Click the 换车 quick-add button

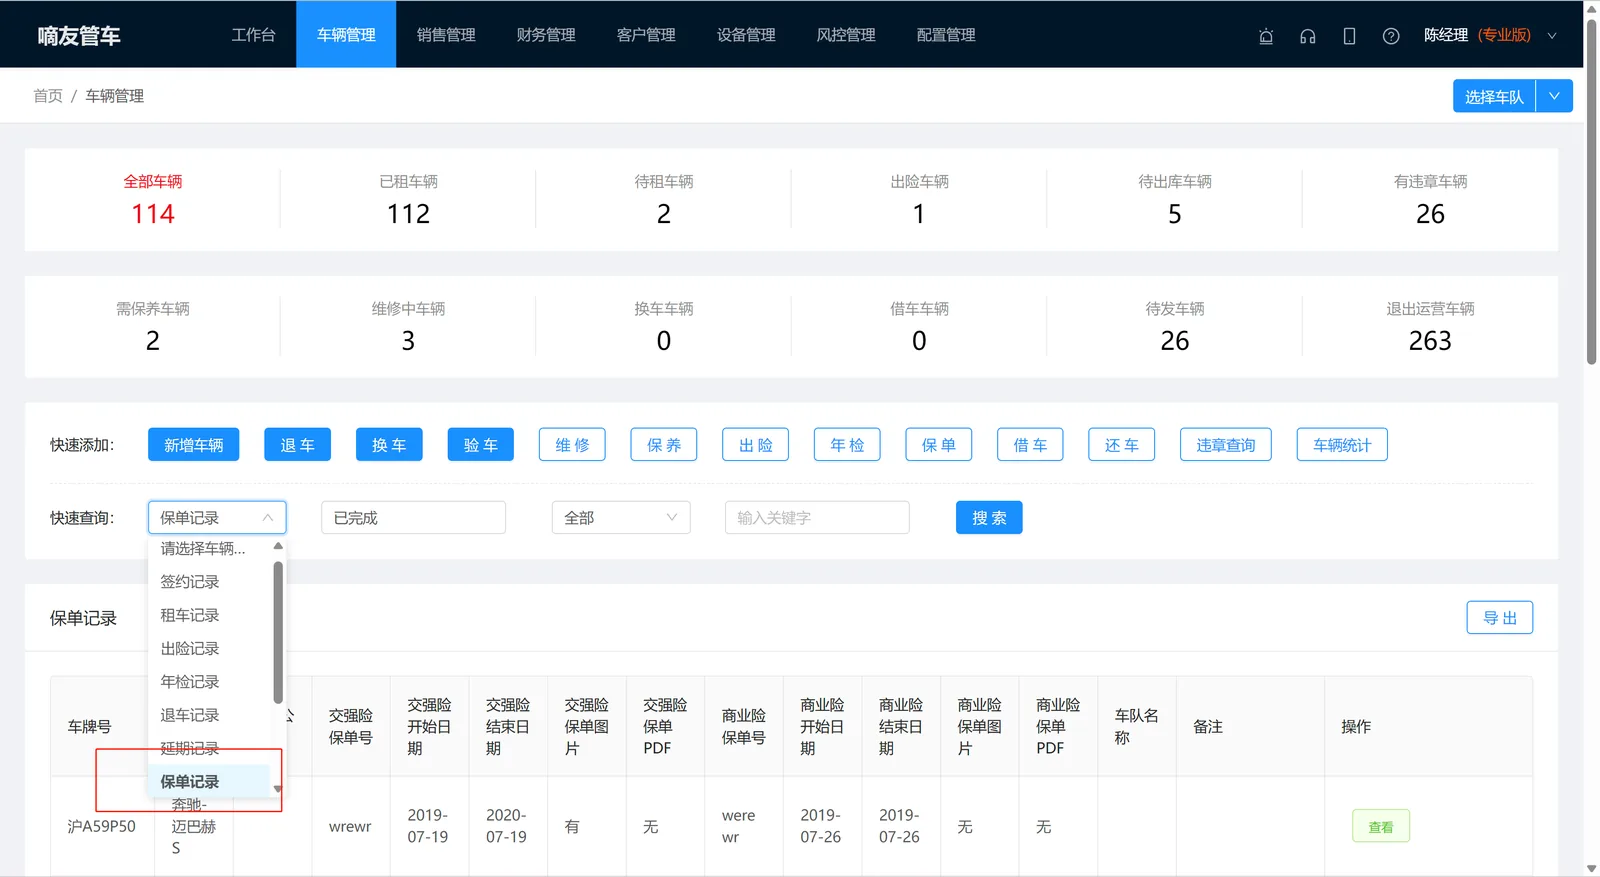point(389,445)
